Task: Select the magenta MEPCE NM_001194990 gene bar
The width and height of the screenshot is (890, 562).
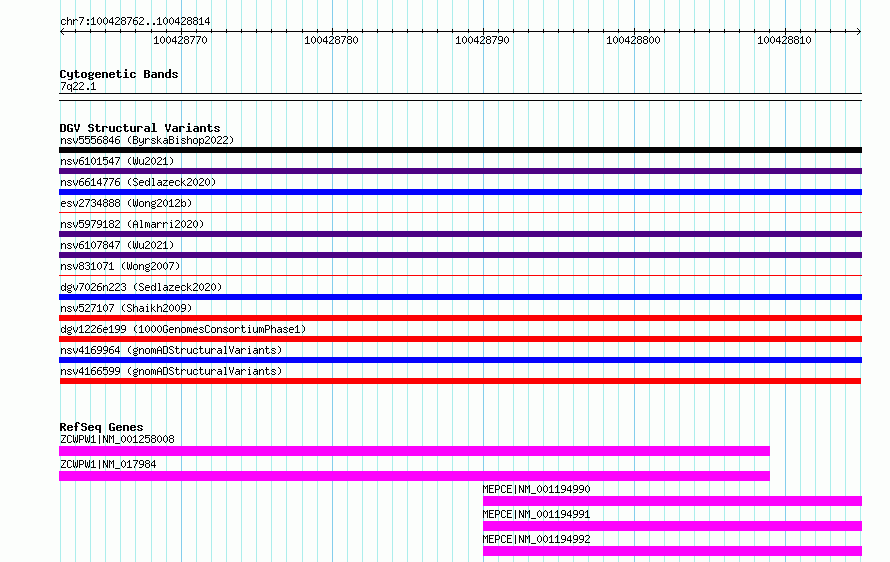Action: click(673, 501)
